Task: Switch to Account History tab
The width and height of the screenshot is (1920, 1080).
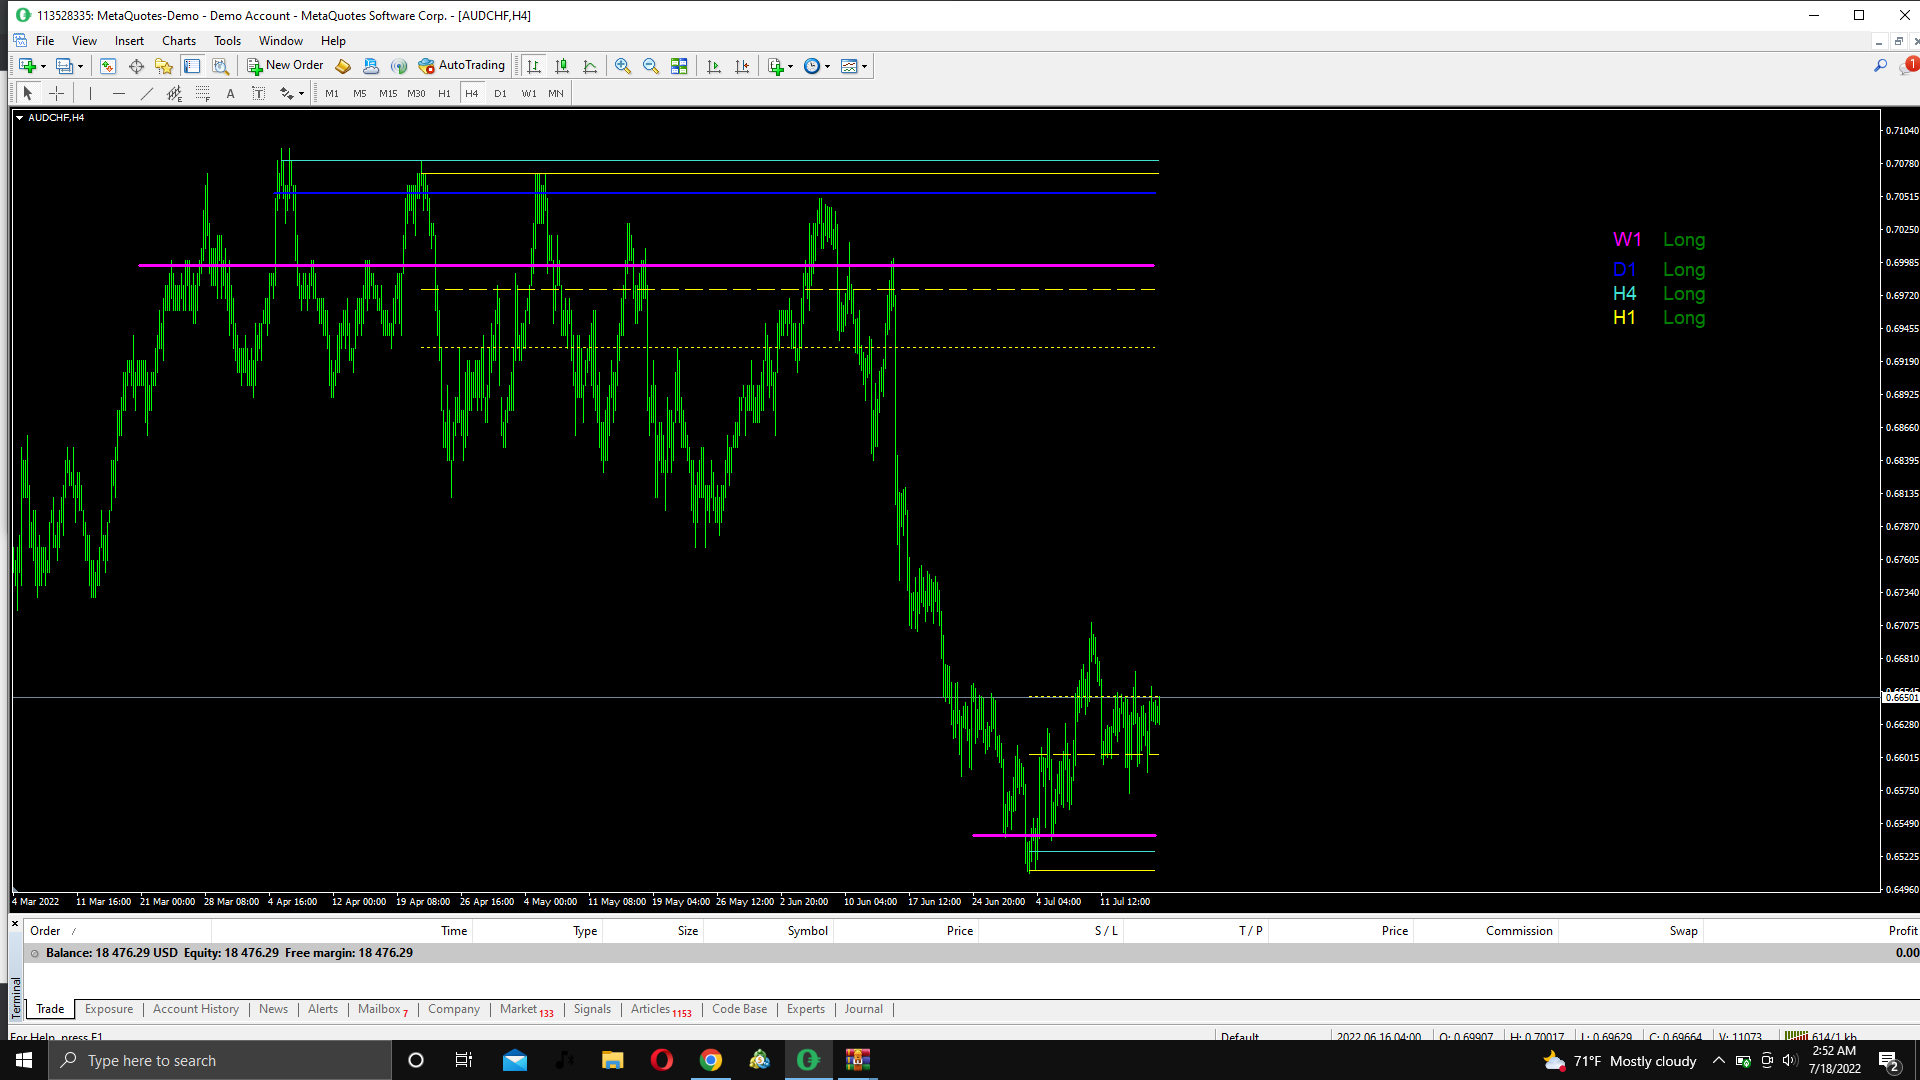Action: (196, 1009)
